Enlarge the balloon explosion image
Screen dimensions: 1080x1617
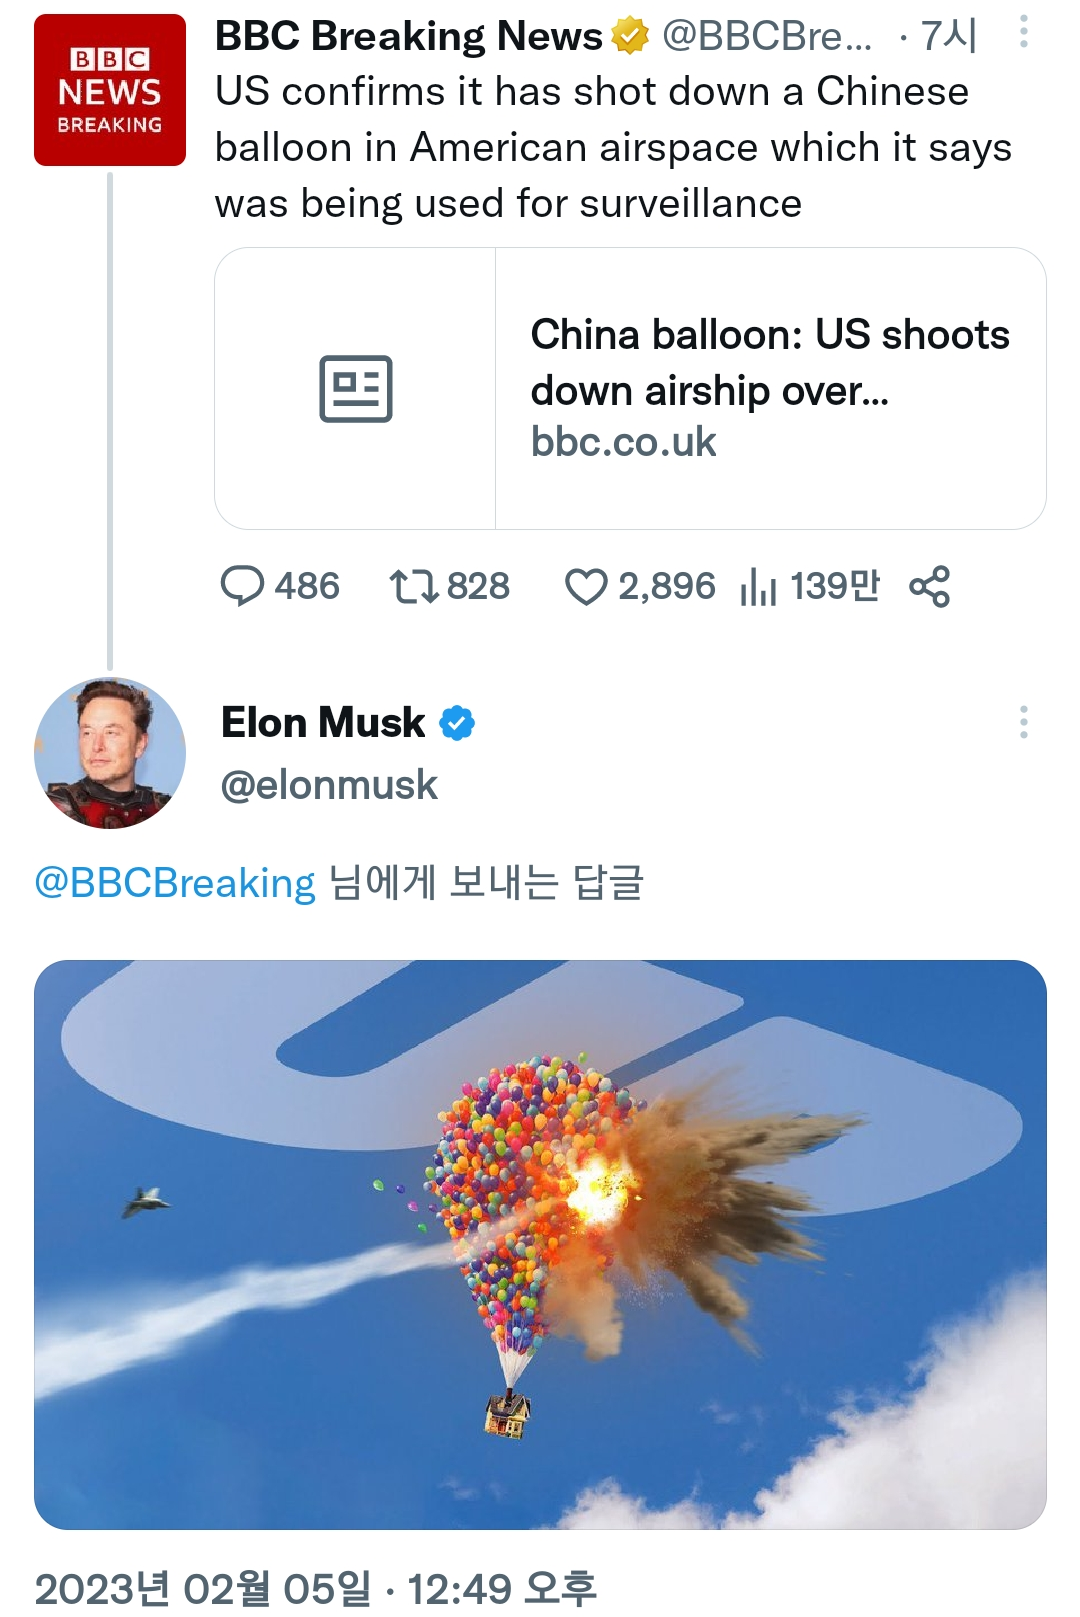click(540, 1244)
